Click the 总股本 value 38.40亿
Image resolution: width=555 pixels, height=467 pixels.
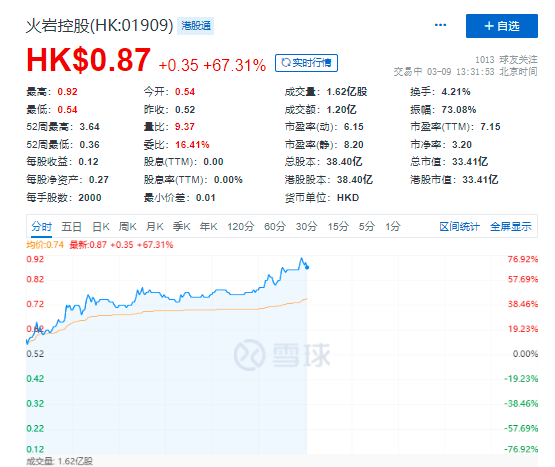344,162
